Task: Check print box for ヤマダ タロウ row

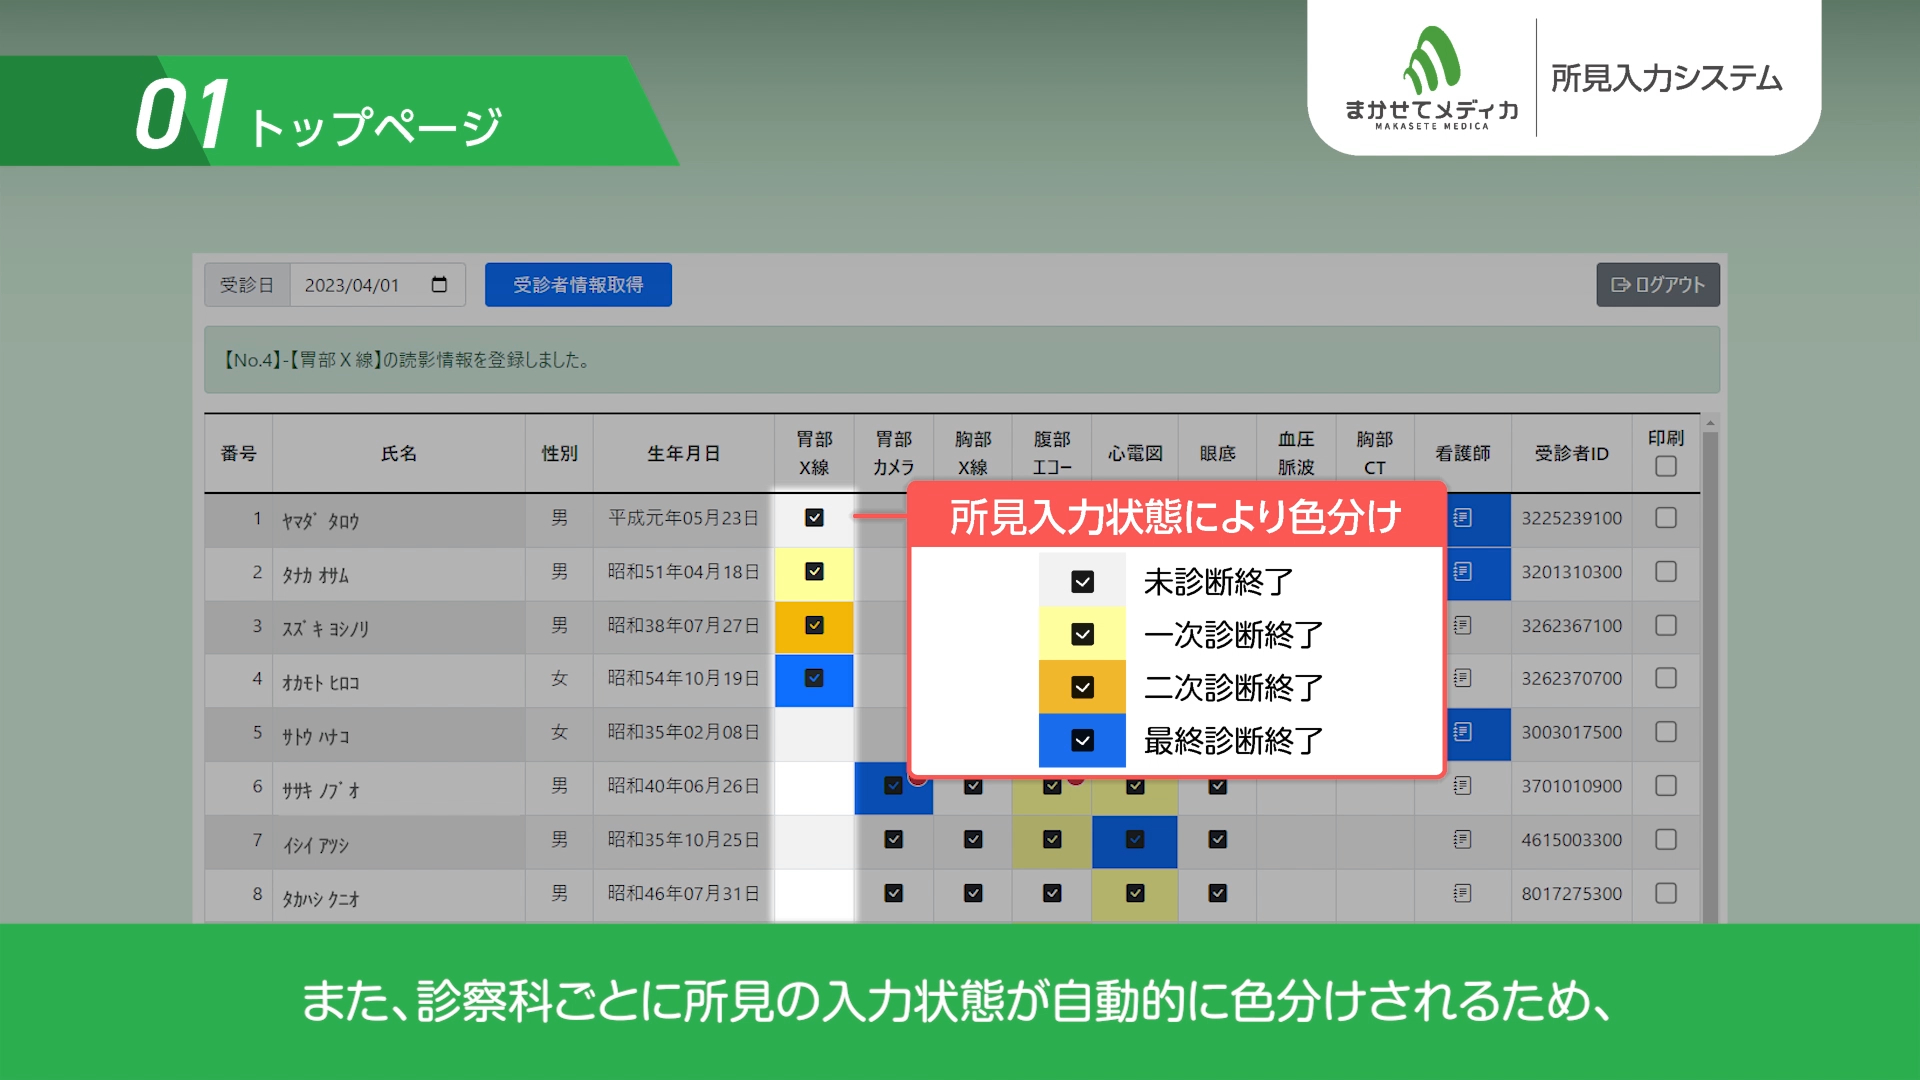Action: (x=1665, y=518)
